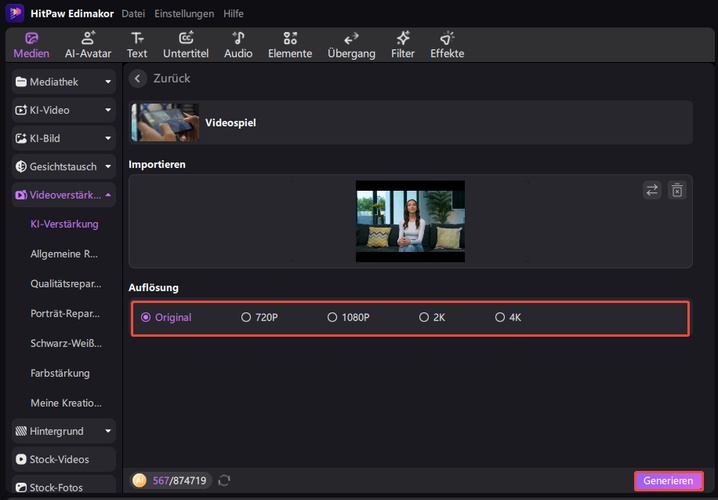Open the Effekte tool
718x500 pixels.
(447, 45)
